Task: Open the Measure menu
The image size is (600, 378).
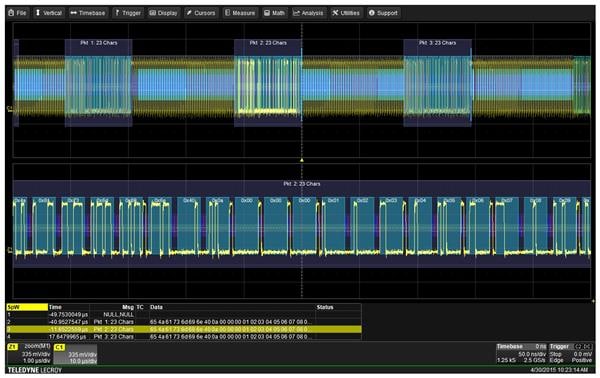Action: click(240, 13)
